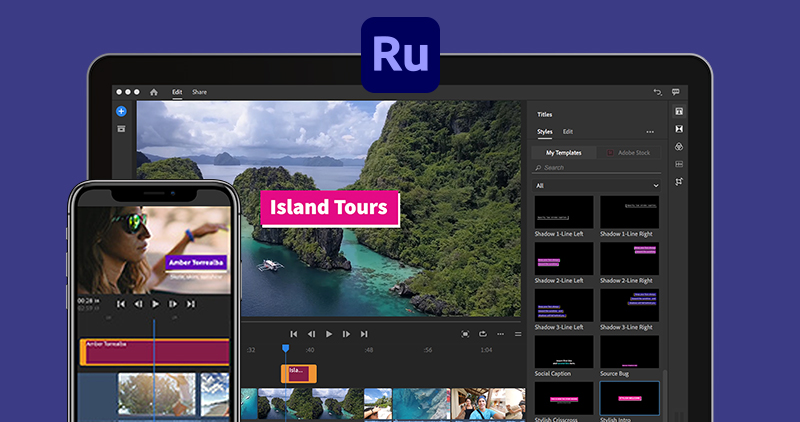The image size is (800, 422).
Task: Click the magnifier icon in the Search box
Action: [x=538, y=168]
